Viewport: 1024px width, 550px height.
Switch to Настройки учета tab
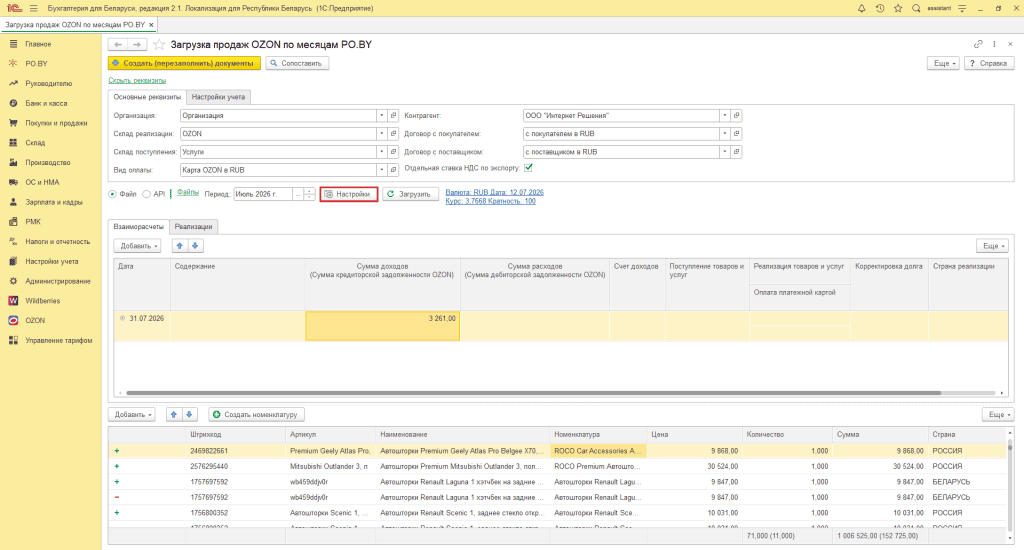point(218,97)
